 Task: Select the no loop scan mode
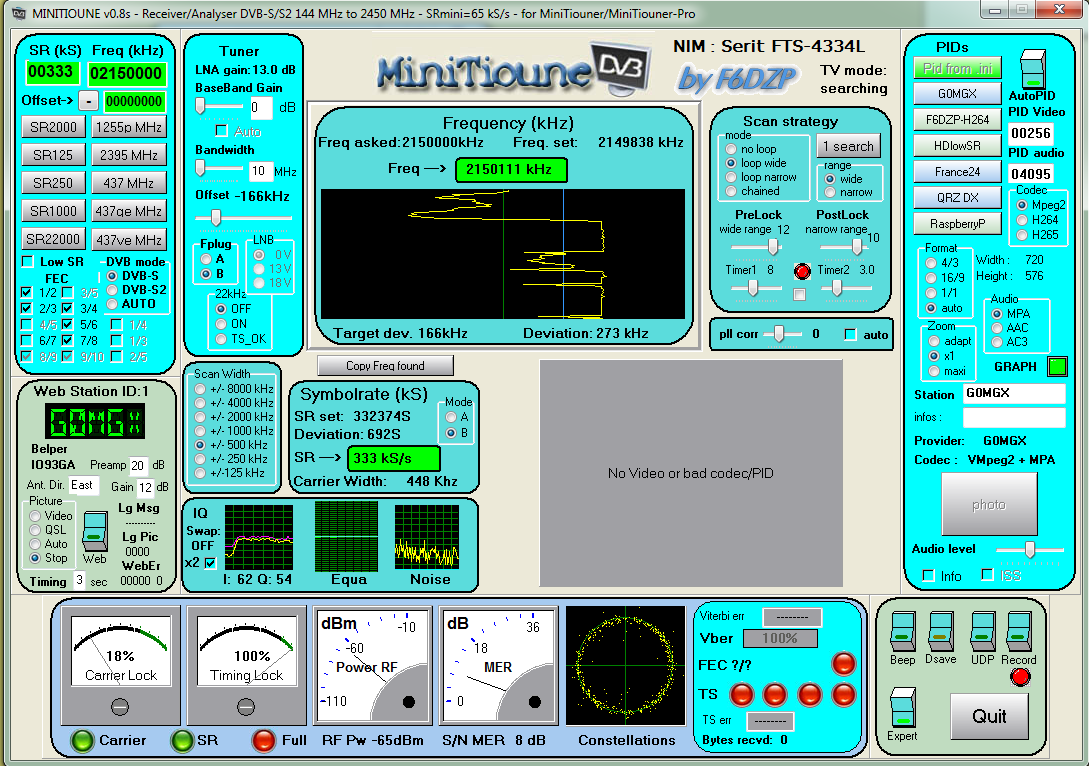point(731,149)
